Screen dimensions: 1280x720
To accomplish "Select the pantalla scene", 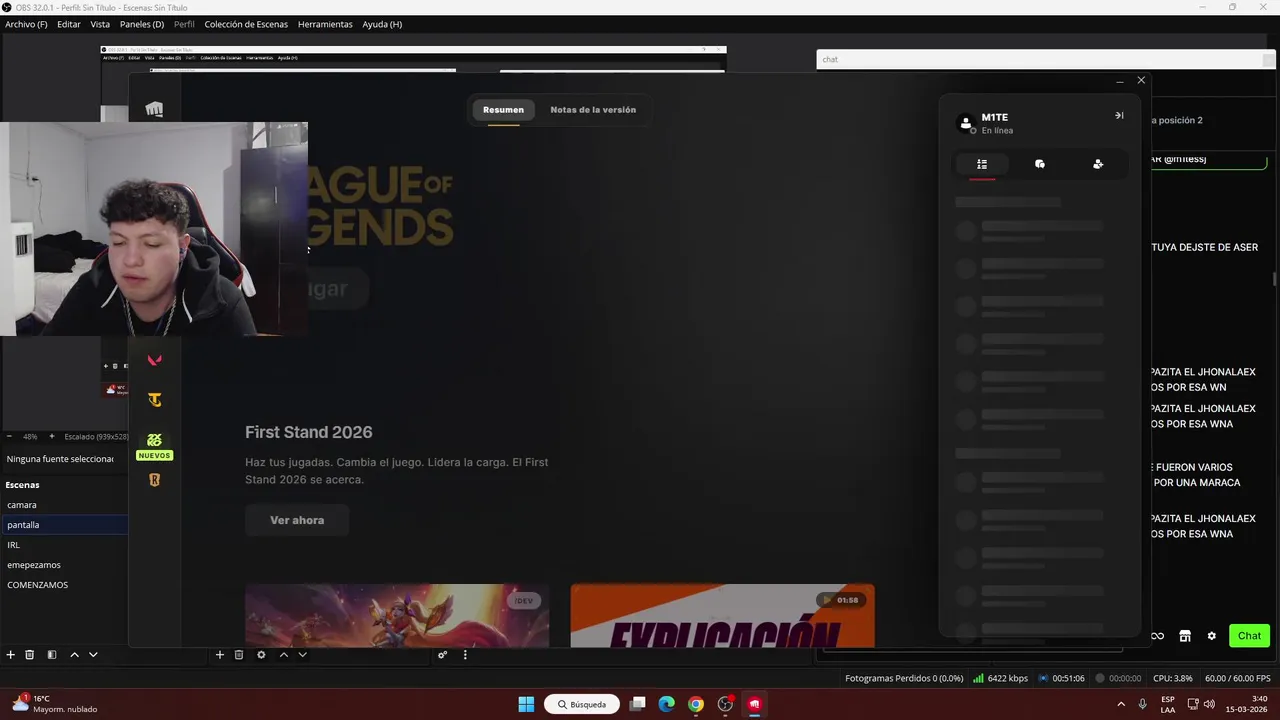I will tap(64, 525).
